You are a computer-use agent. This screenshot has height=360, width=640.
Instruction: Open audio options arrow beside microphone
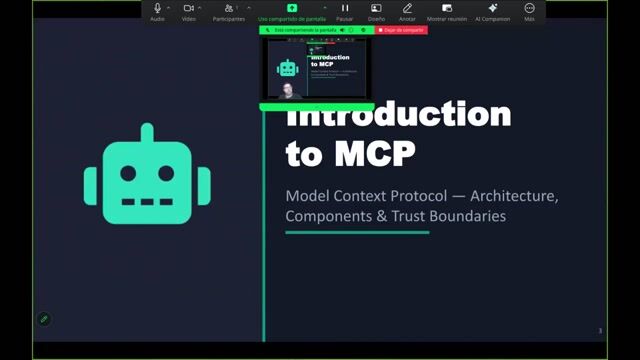point(168,8)
